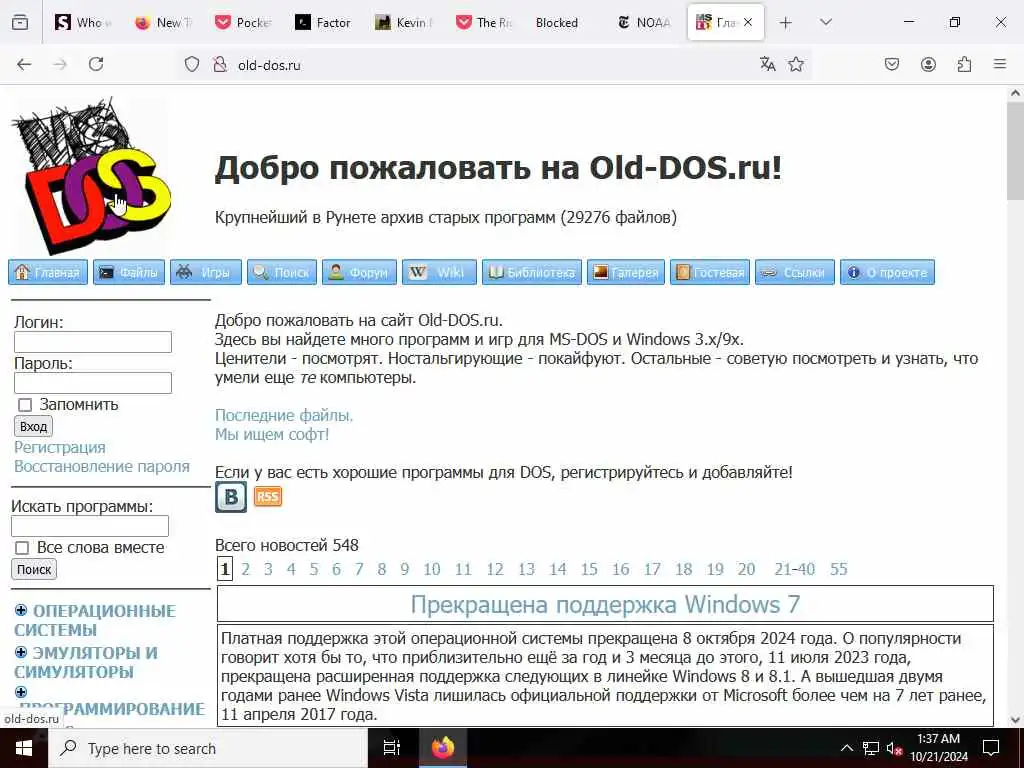
Task: Open the О проекте navigation button
Action: (887, 272)
